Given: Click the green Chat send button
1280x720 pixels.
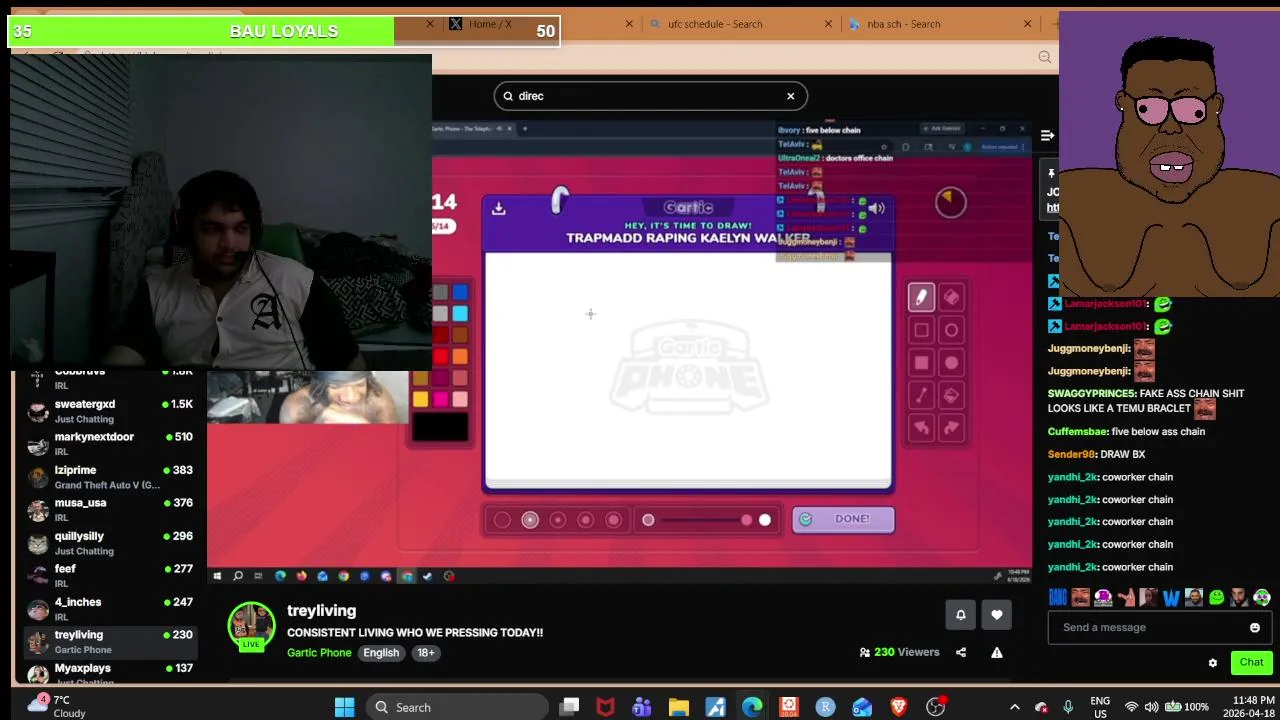Looking at the screenshot, I should [x=1251, y=662].
